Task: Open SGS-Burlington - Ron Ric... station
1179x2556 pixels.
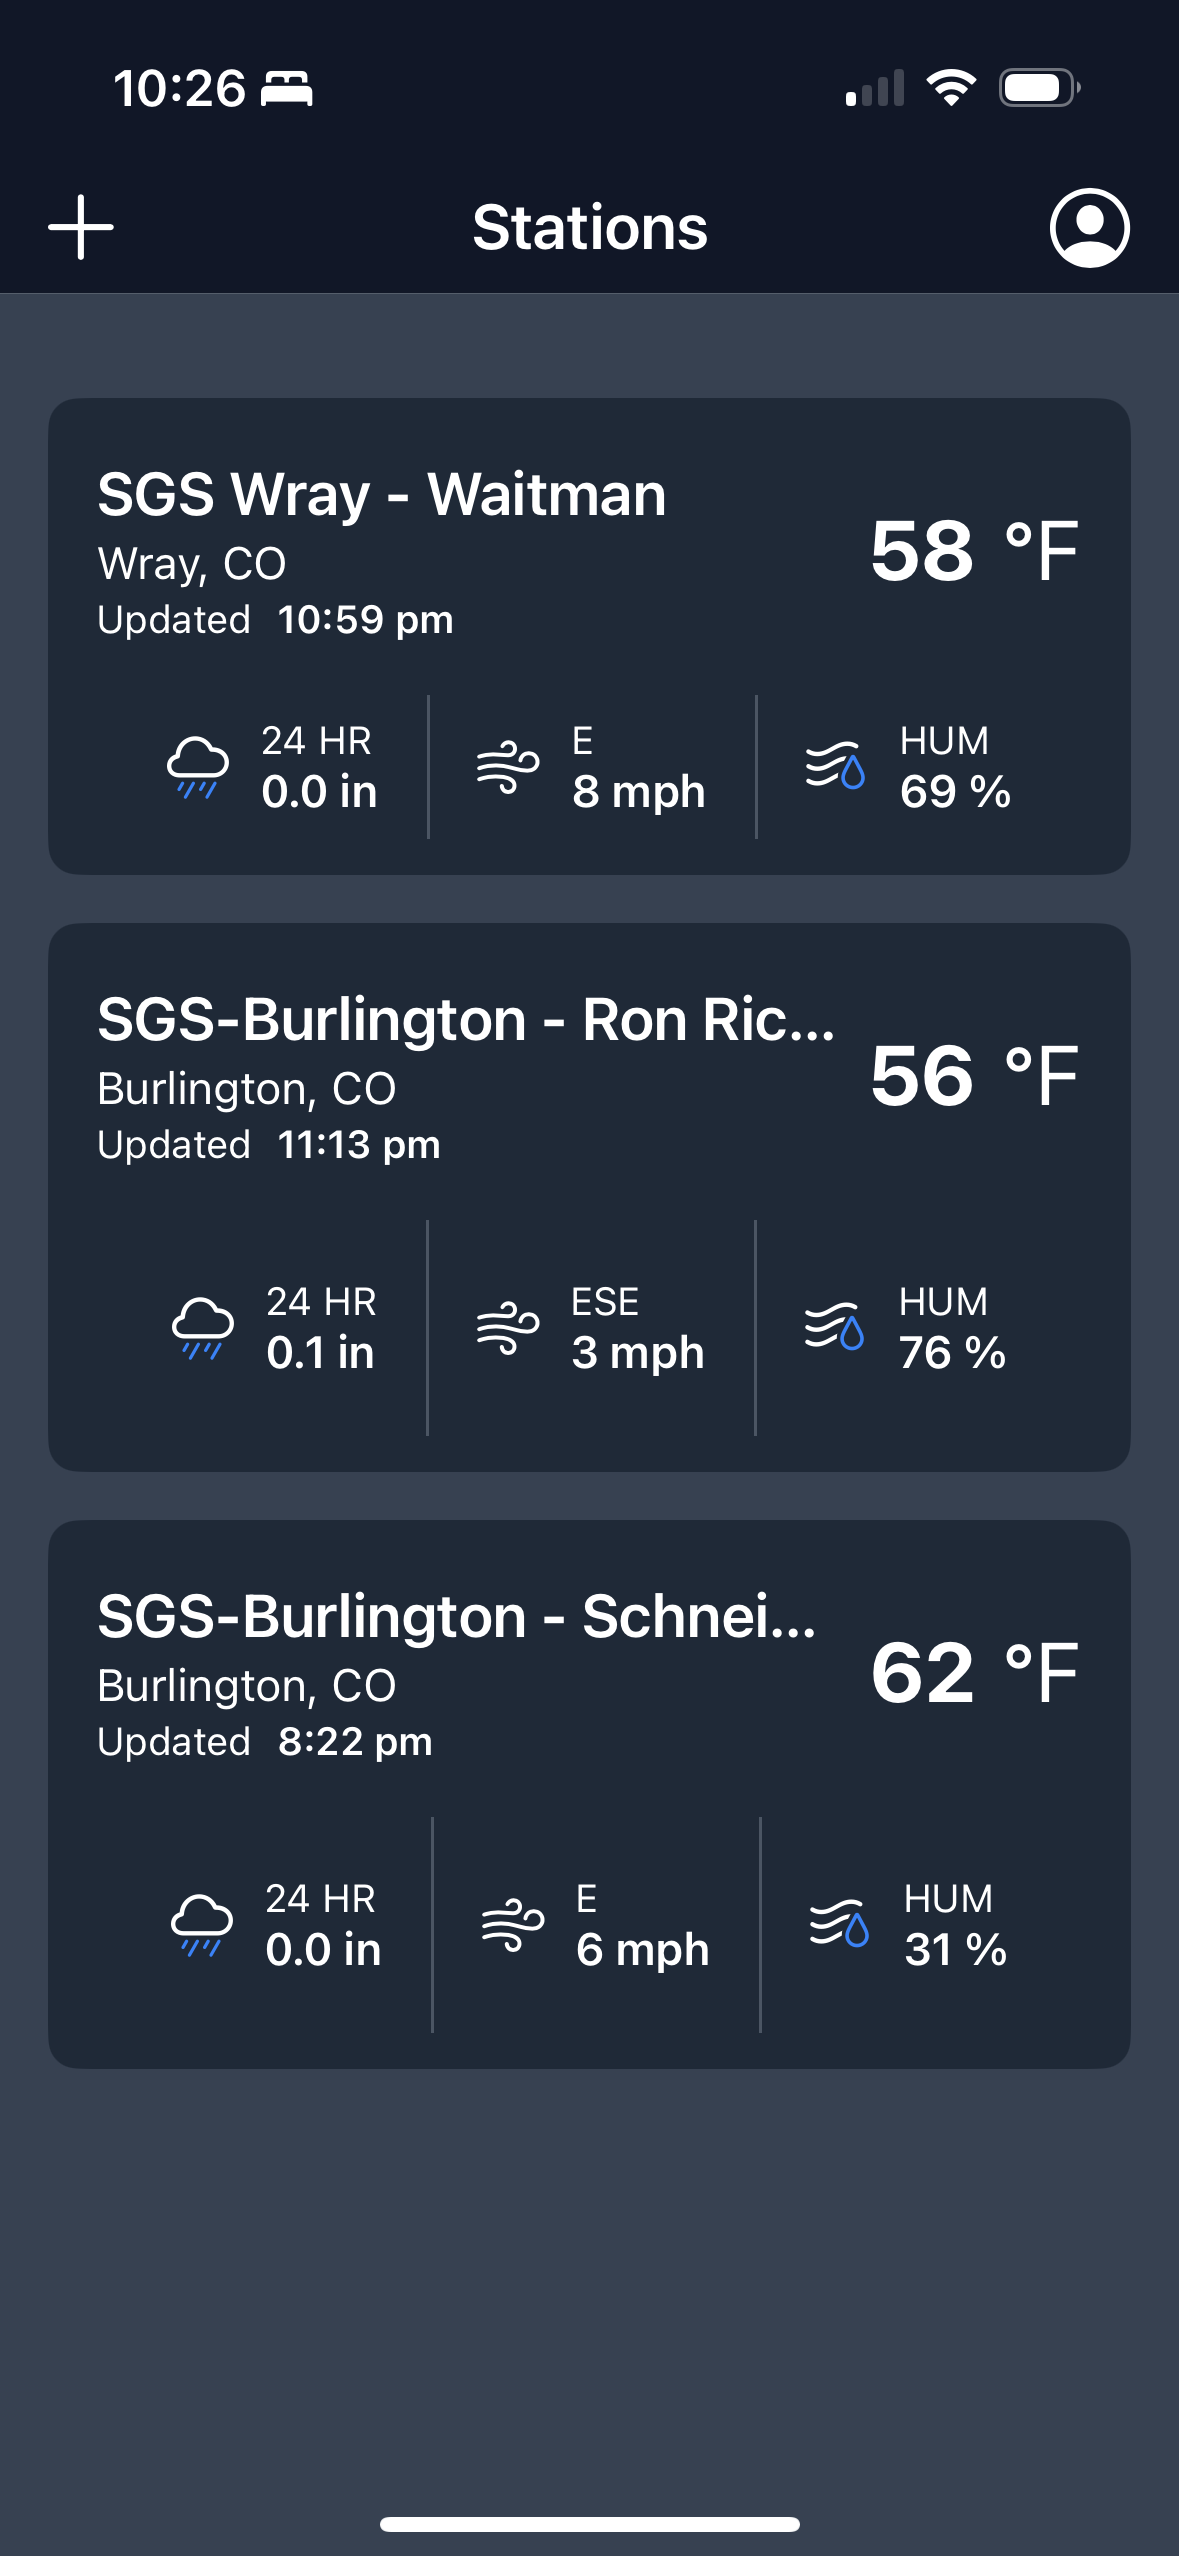Action: click(465, 1020)
